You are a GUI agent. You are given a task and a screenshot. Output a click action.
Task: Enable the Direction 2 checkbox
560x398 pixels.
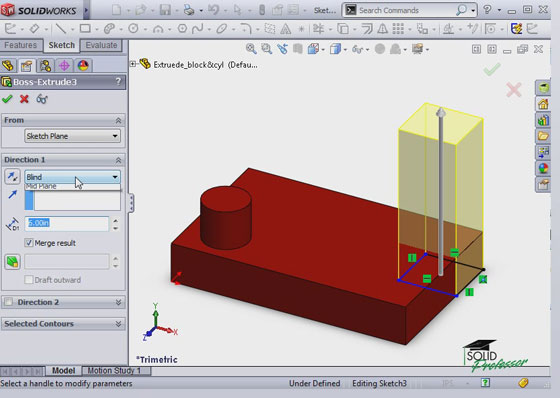(9, 302)
